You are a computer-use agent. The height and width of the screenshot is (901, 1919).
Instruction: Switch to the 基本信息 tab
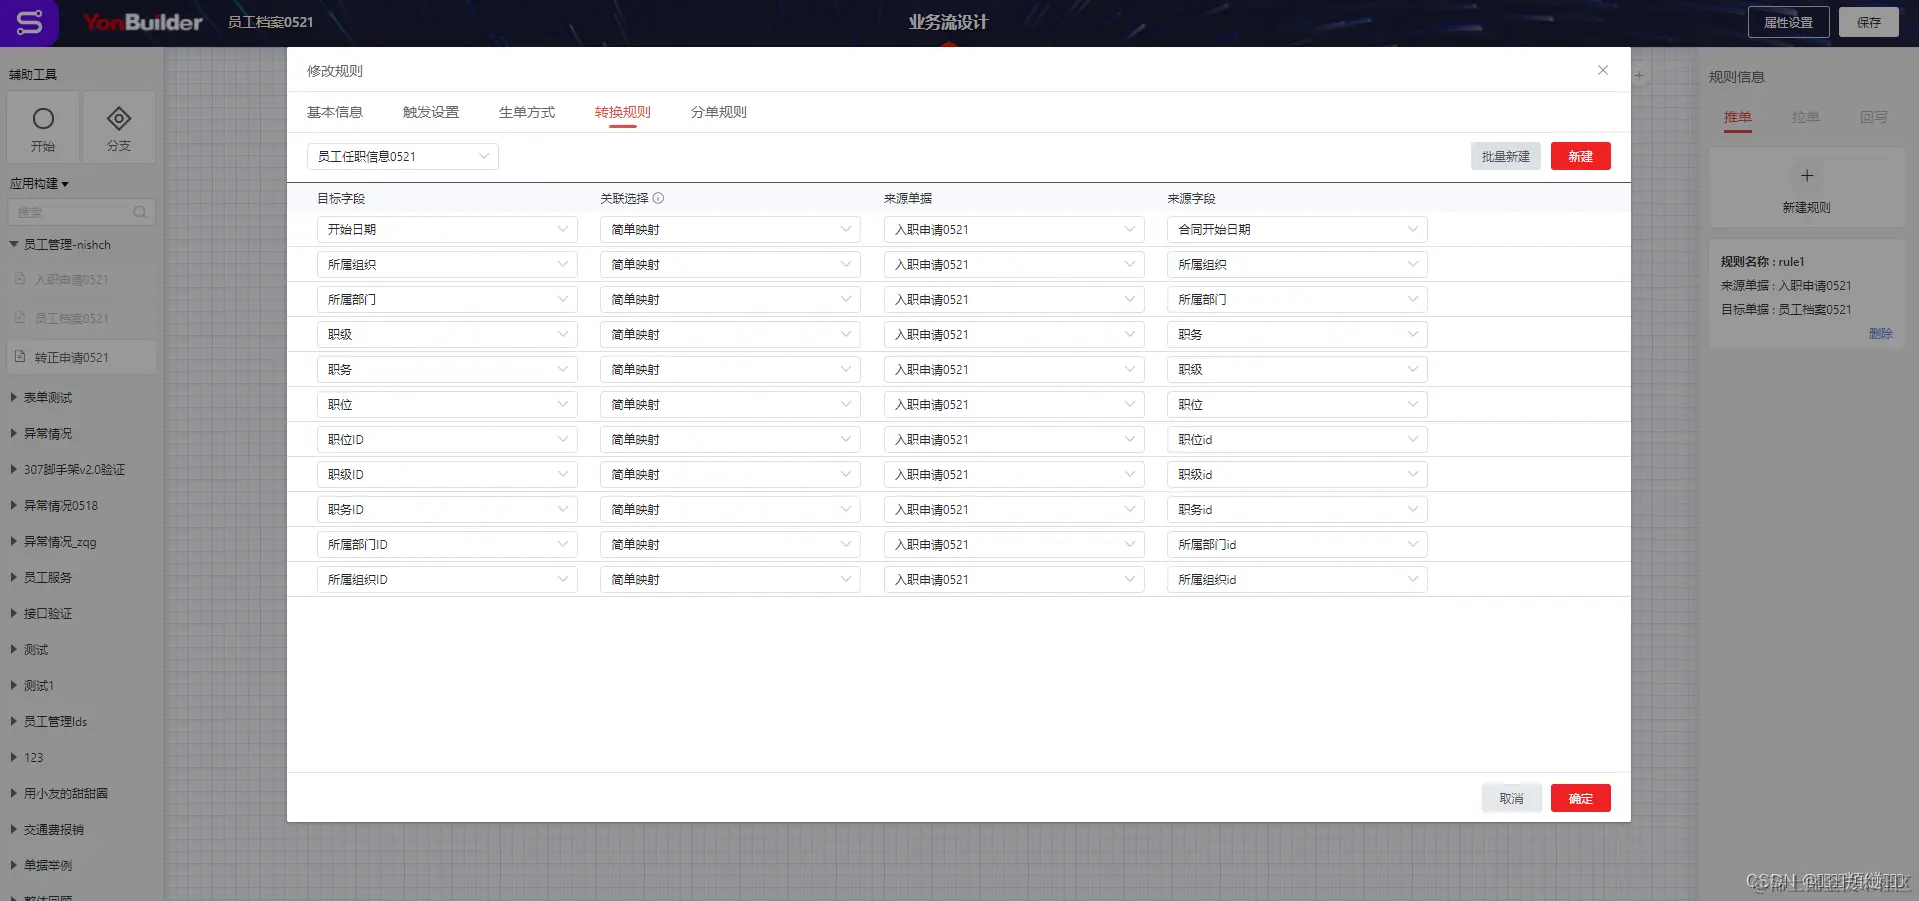point(334,112)
